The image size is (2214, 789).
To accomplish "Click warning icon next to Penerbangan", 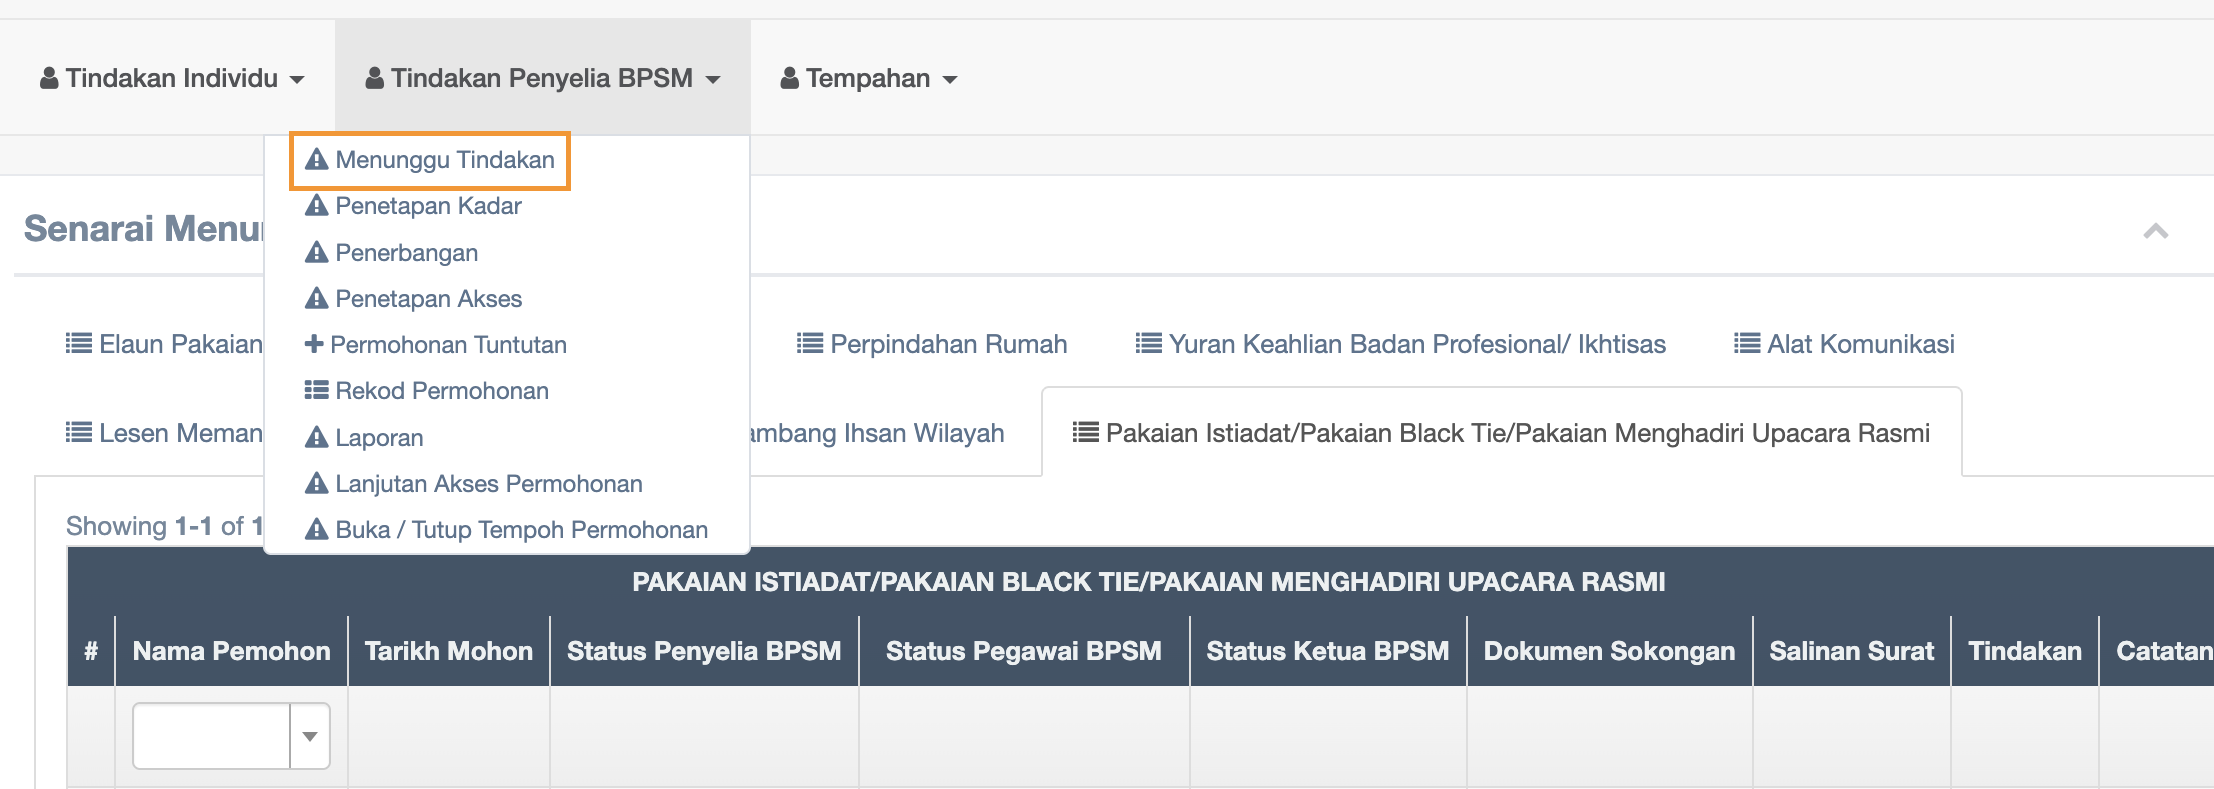I will click(x=316, y=252).
